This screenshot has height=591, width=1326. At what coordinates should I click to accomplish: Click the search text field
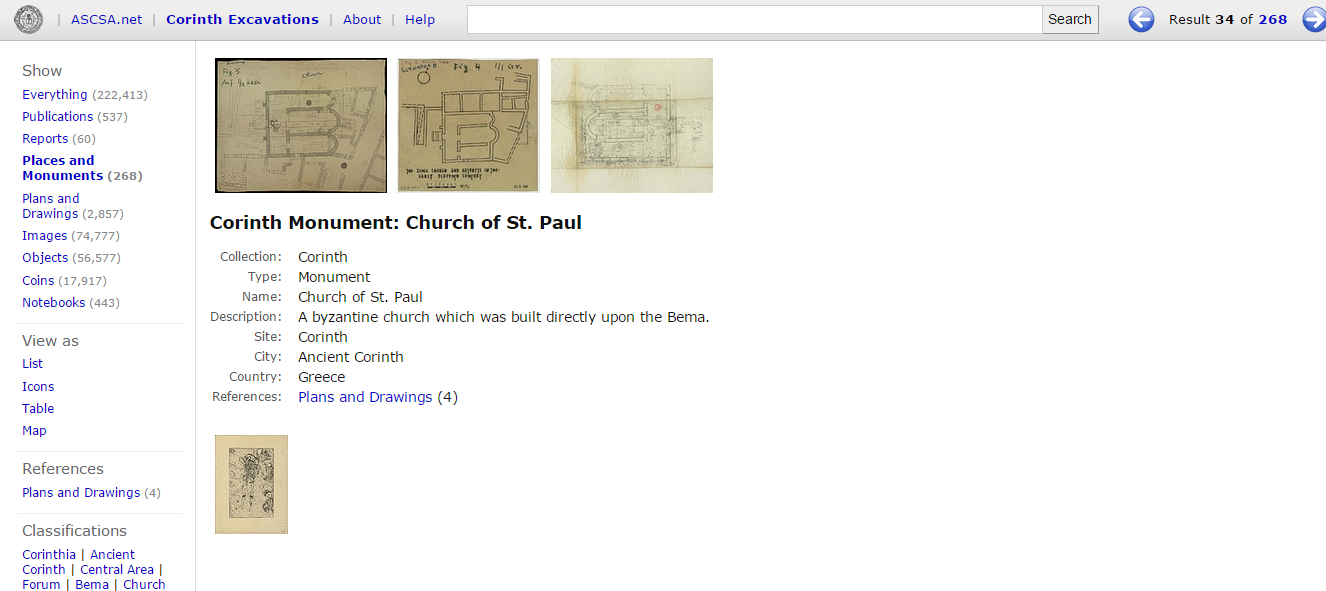coord(754,19)
